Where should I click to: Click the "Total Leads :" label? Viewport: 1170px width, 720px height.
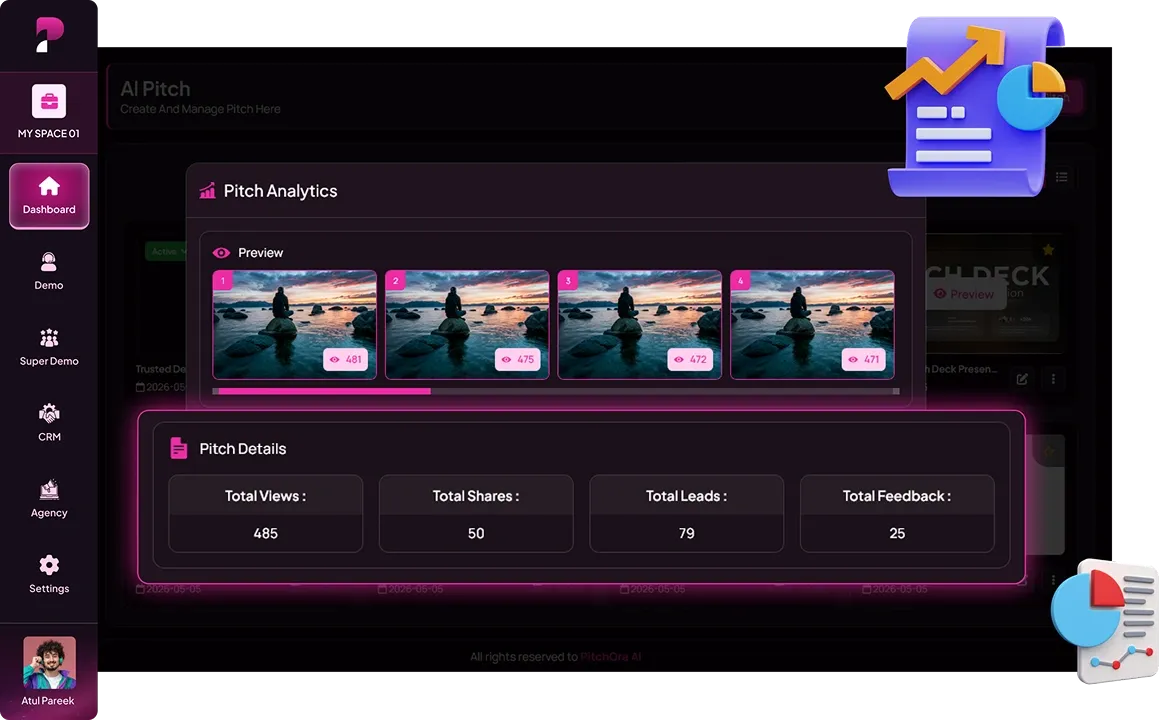(686, 496)
